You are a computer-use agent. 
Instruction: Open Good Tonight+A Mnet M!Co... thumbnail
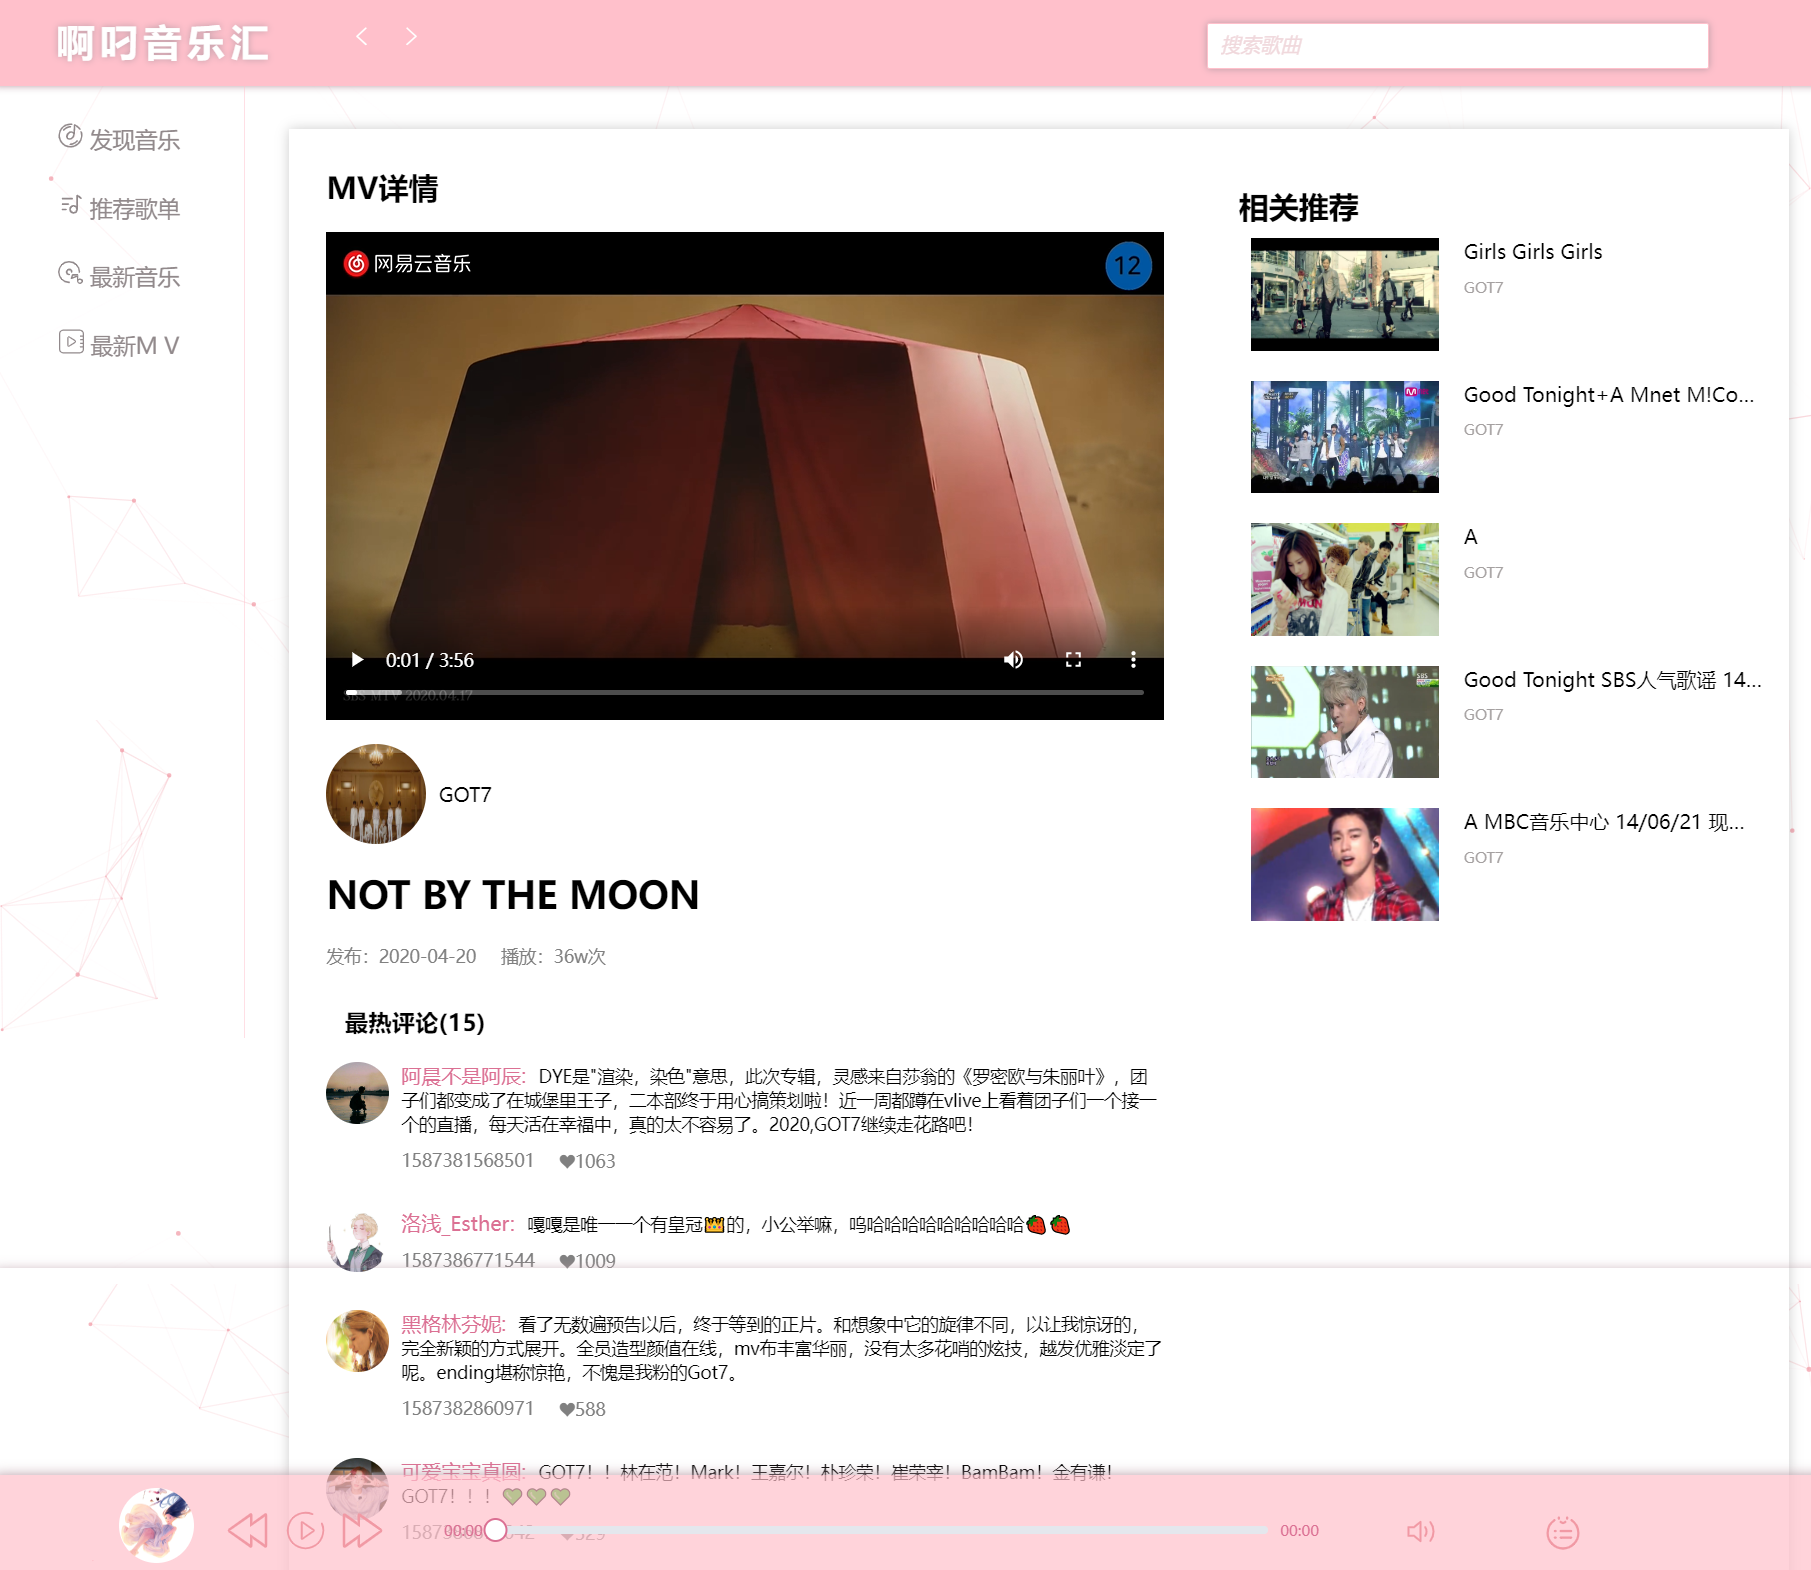pyautogui.click(x=1344, y=437)
